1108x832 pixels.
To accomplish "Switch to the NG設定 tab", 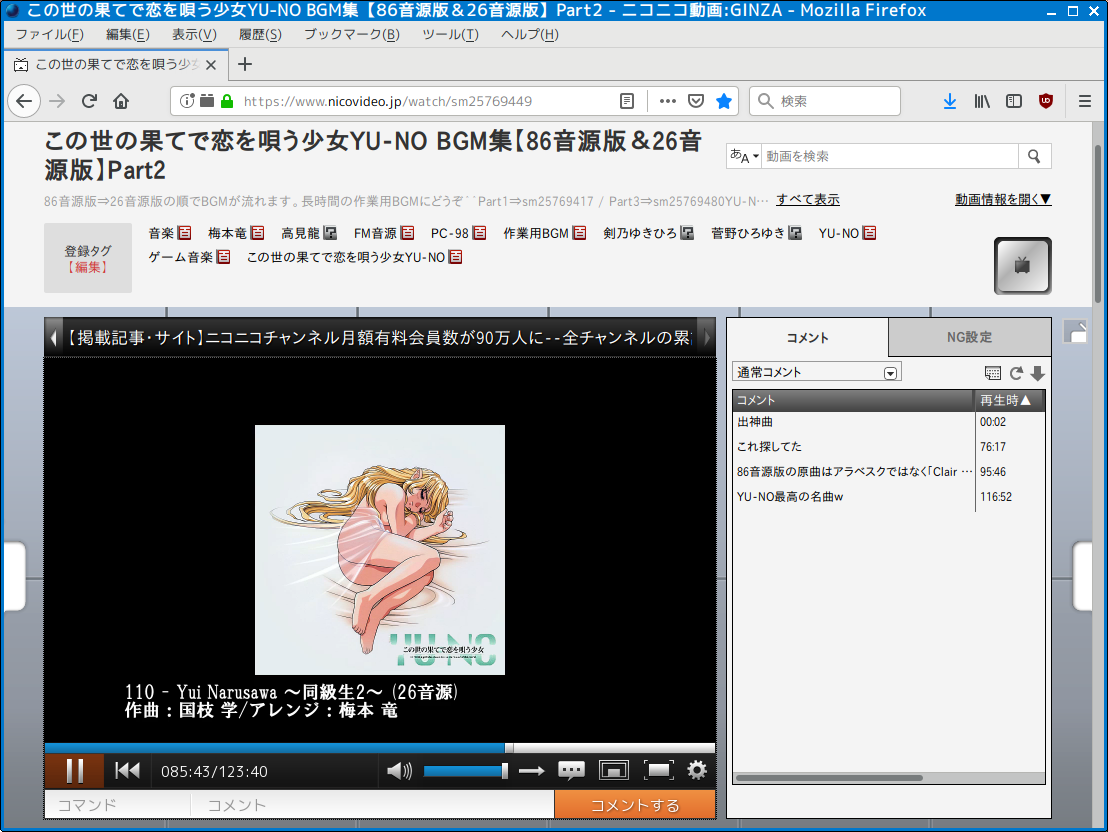I will tap(969, 337).
